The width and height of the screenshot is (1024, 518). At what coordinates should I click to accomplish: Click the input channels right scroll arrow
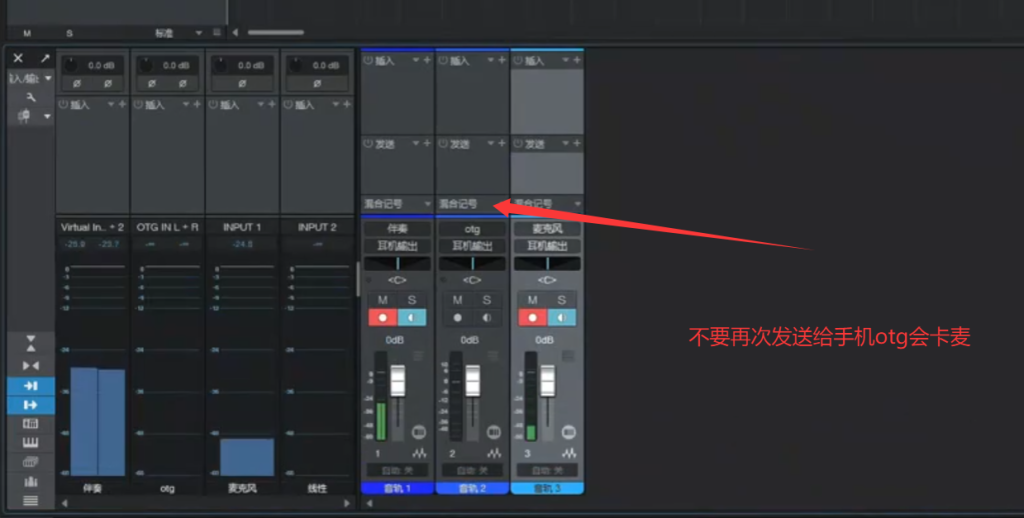coord(347,503)
